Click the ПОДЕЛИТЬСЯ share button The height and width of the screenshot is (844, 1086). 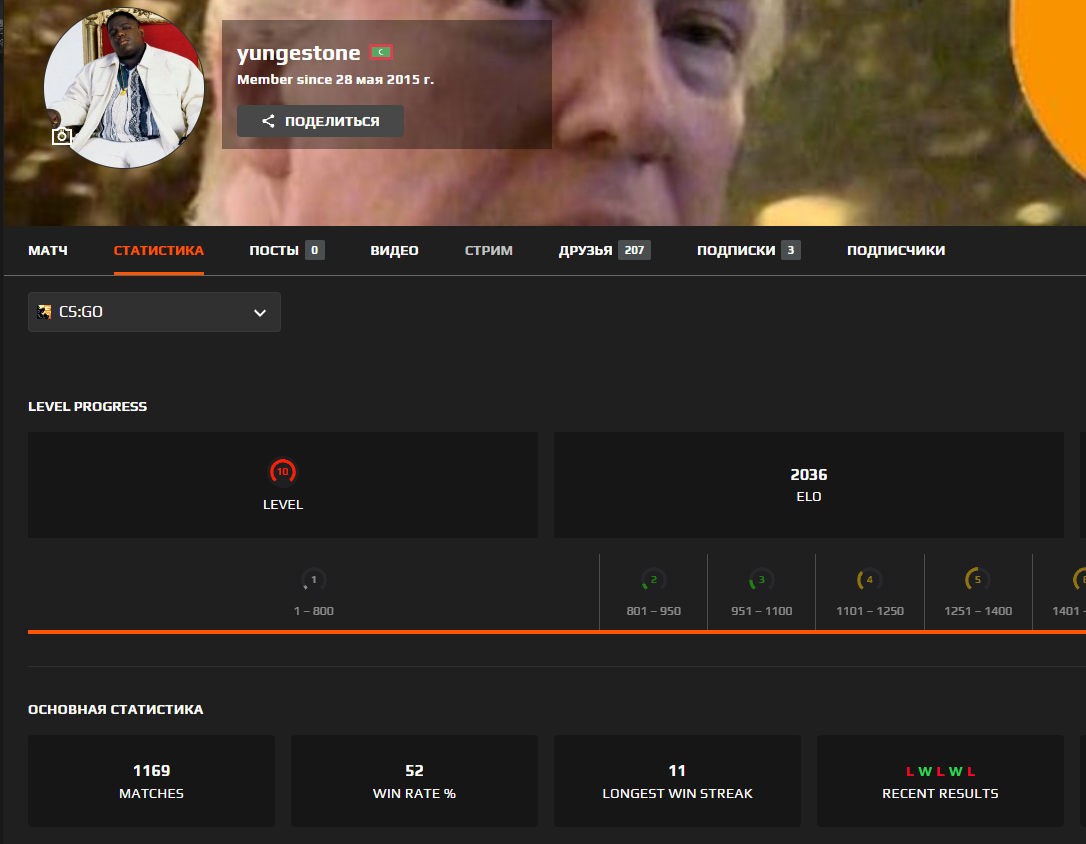(320, 121)
